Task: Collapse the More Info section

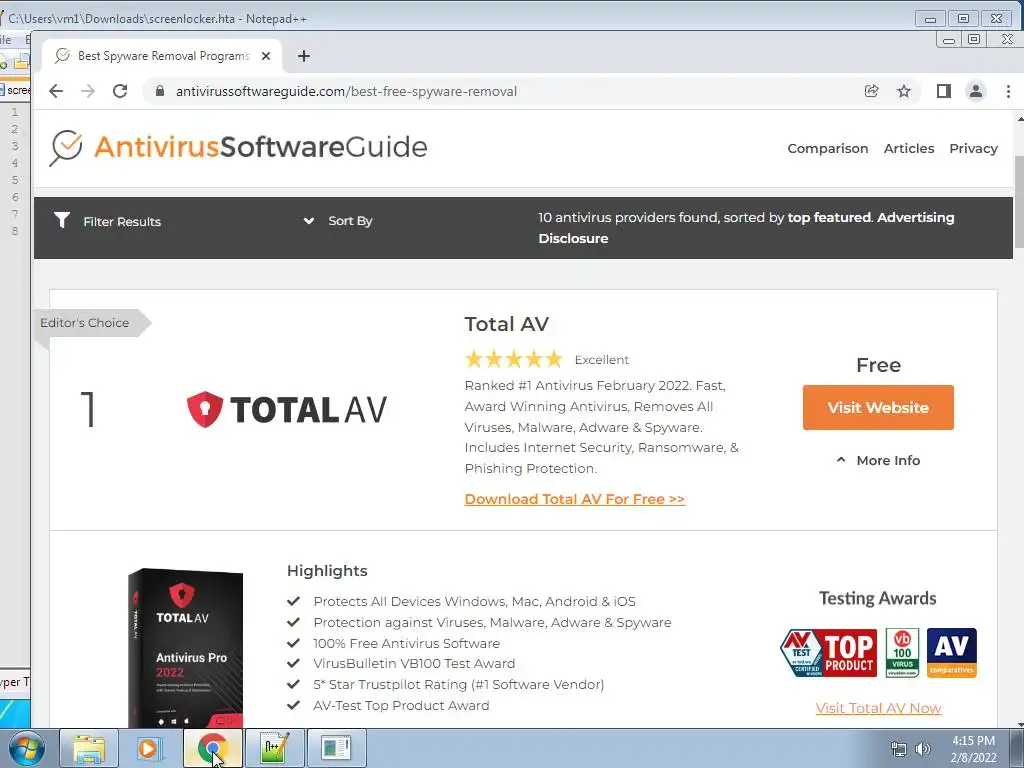Action: point(878,460)
